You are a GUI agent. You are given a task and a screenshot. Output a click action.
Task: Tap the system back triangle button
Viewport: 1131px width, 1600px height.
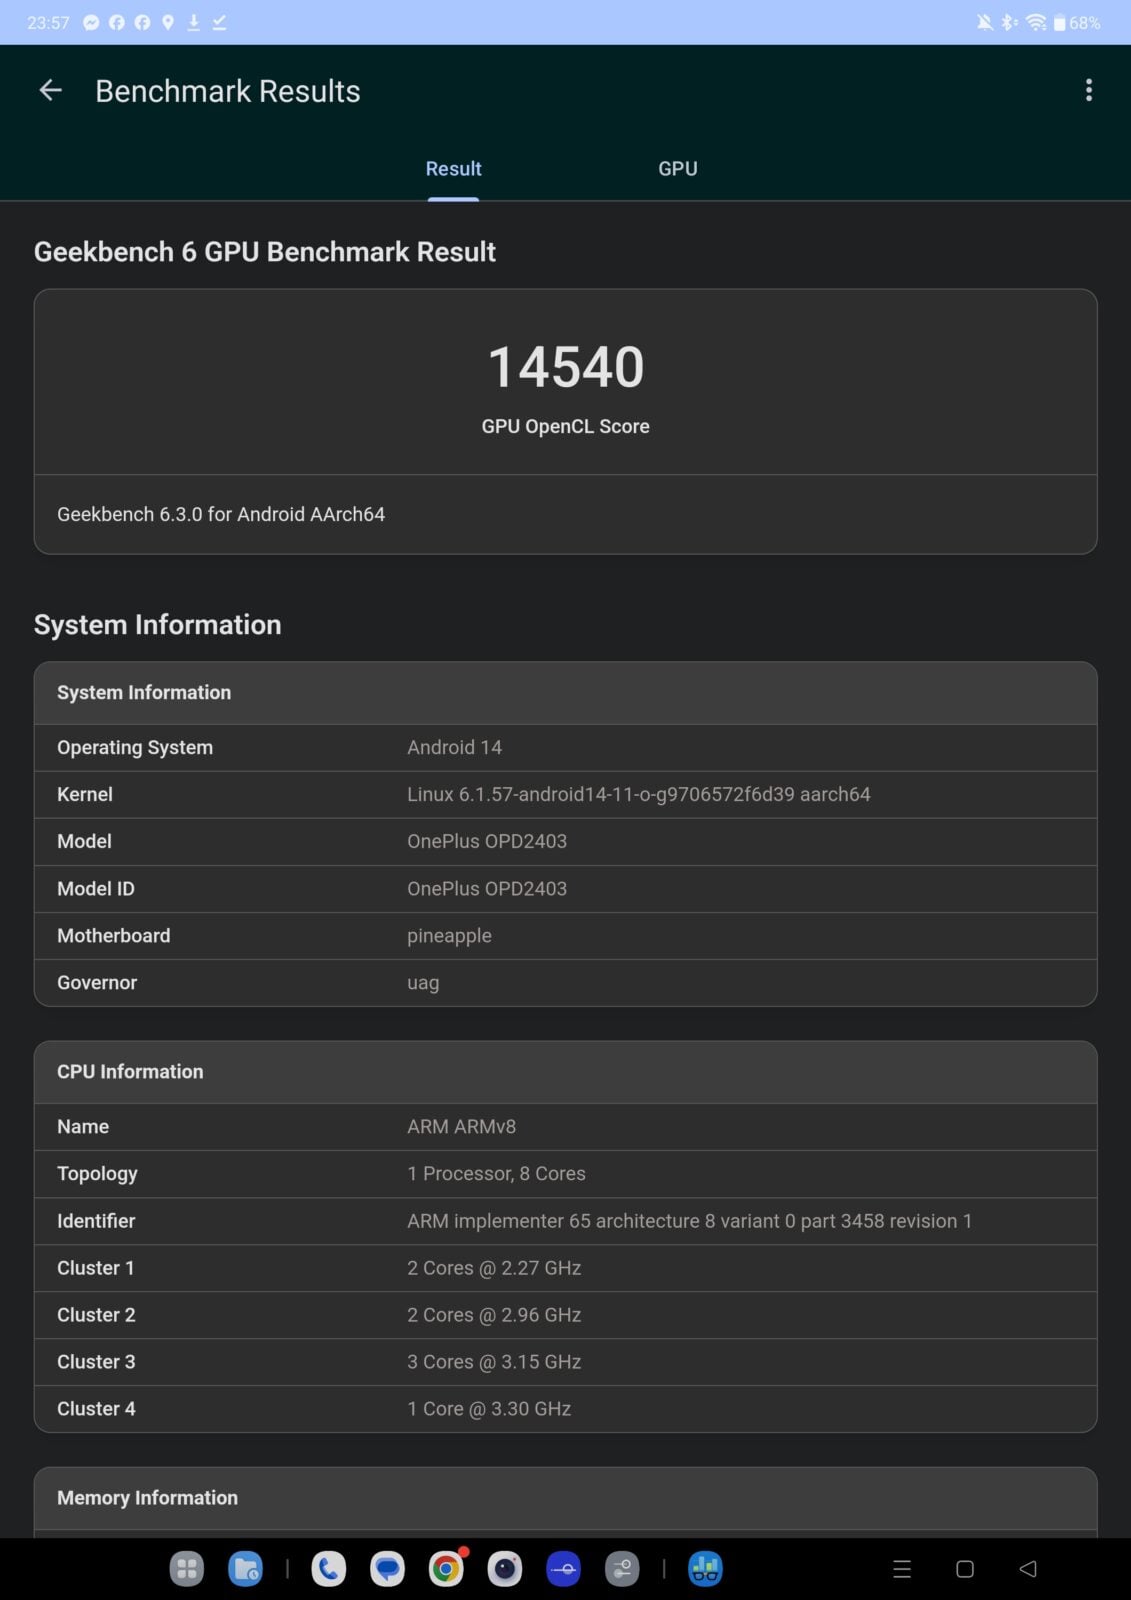[1027, 1569]
